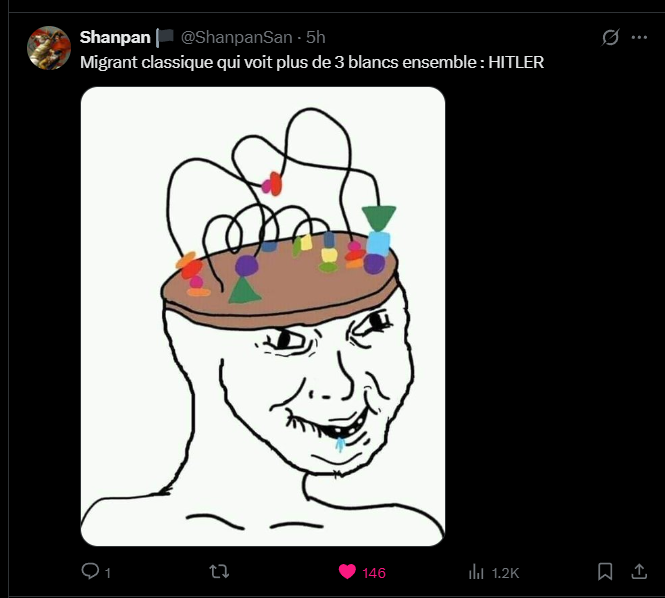The image size is (665, 598).
Task: Click the 1.2K views count
Action: (505, 573)
